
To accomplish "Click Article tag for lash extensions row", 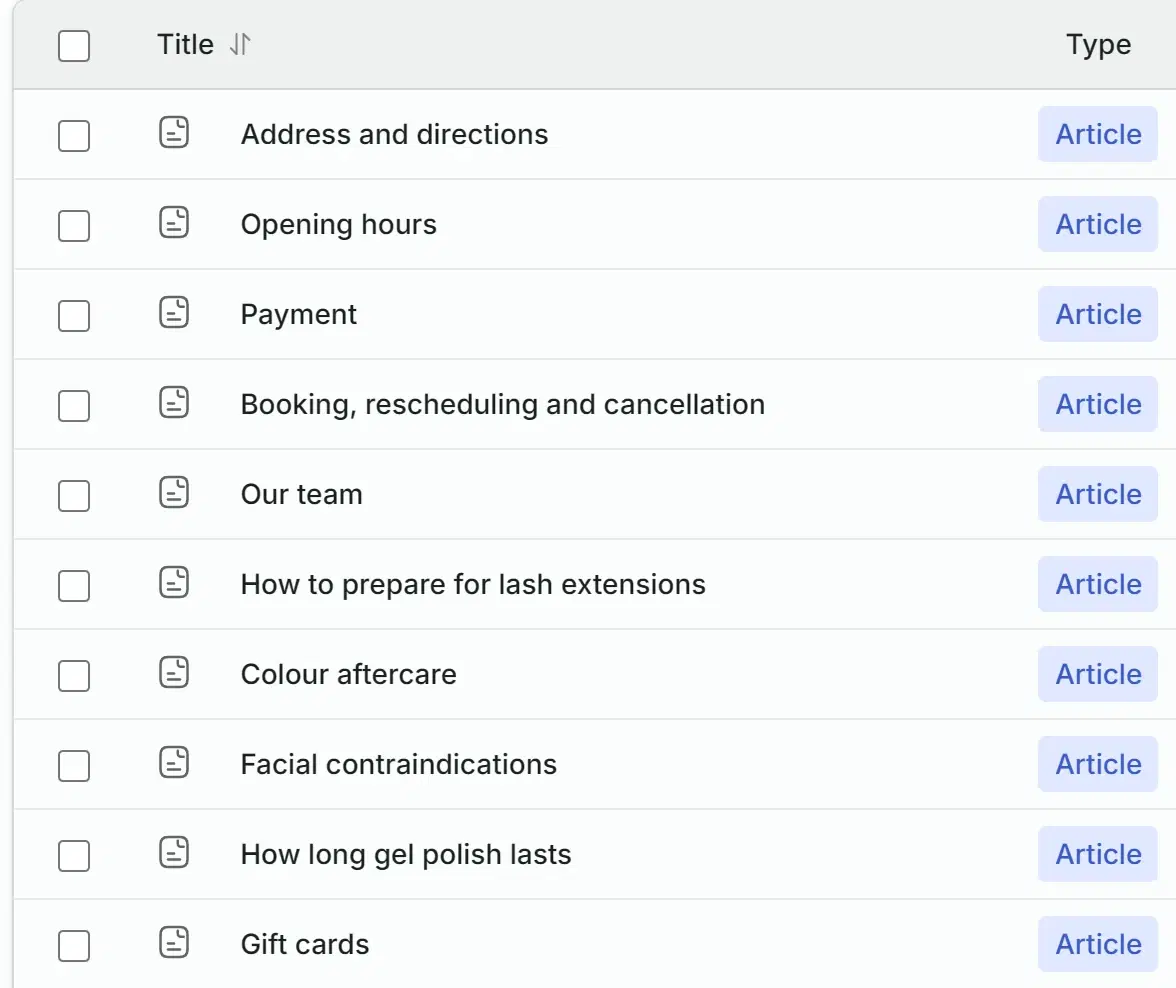I will coord(1098,584).
